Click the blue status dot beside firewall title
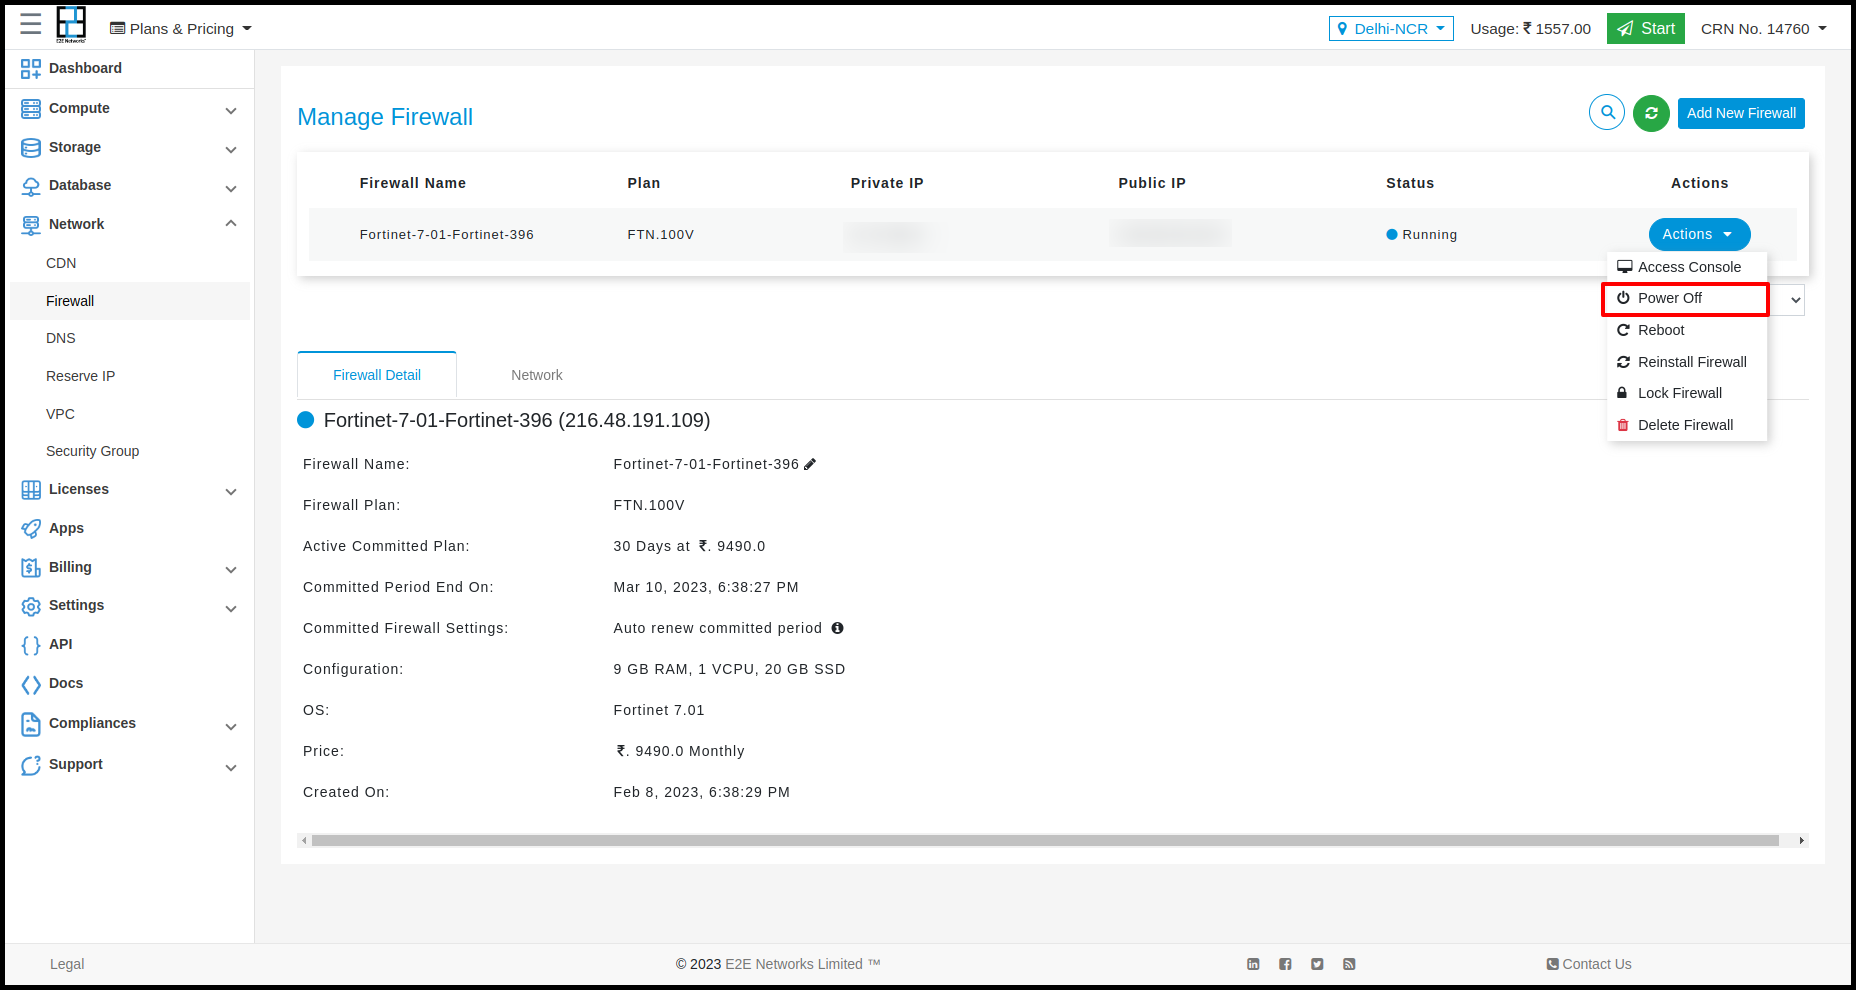The width and height of the screenshot is (1856, 990). click(306, 420)
